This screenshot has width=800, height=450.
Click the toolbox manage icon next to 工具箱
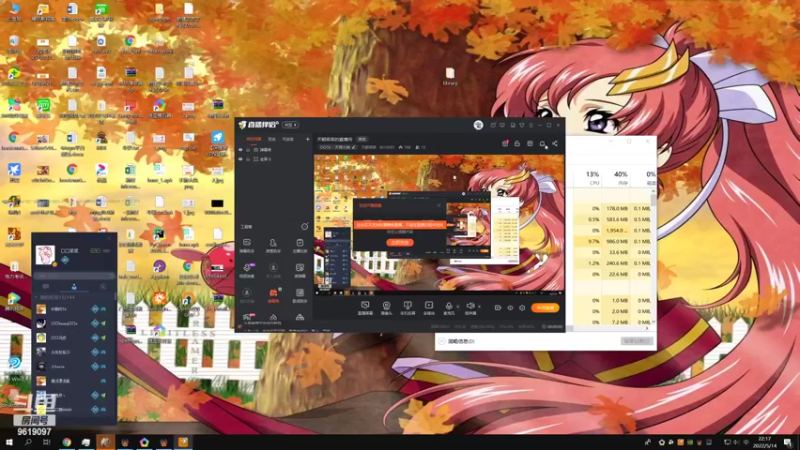(x=305, y=227)
